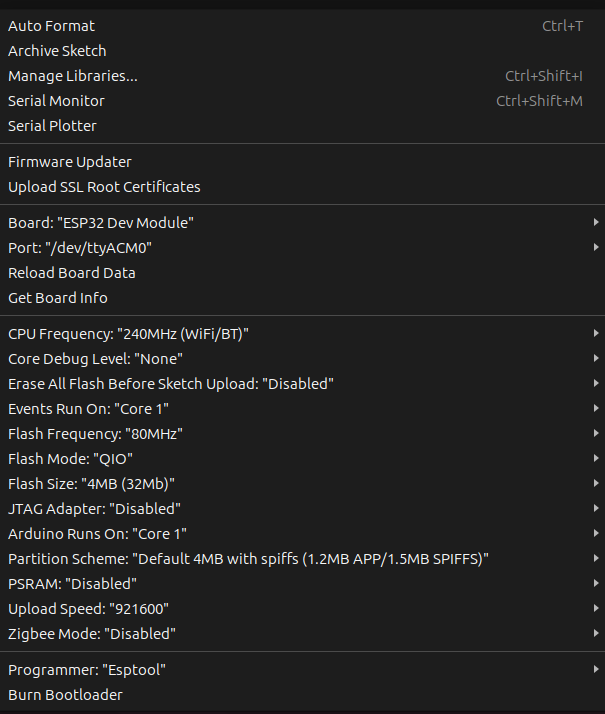Image resolution: width=605 pixels, height=714 pixels.
Task: Open Partition Scheme submenu
Action: coord(302,559)
